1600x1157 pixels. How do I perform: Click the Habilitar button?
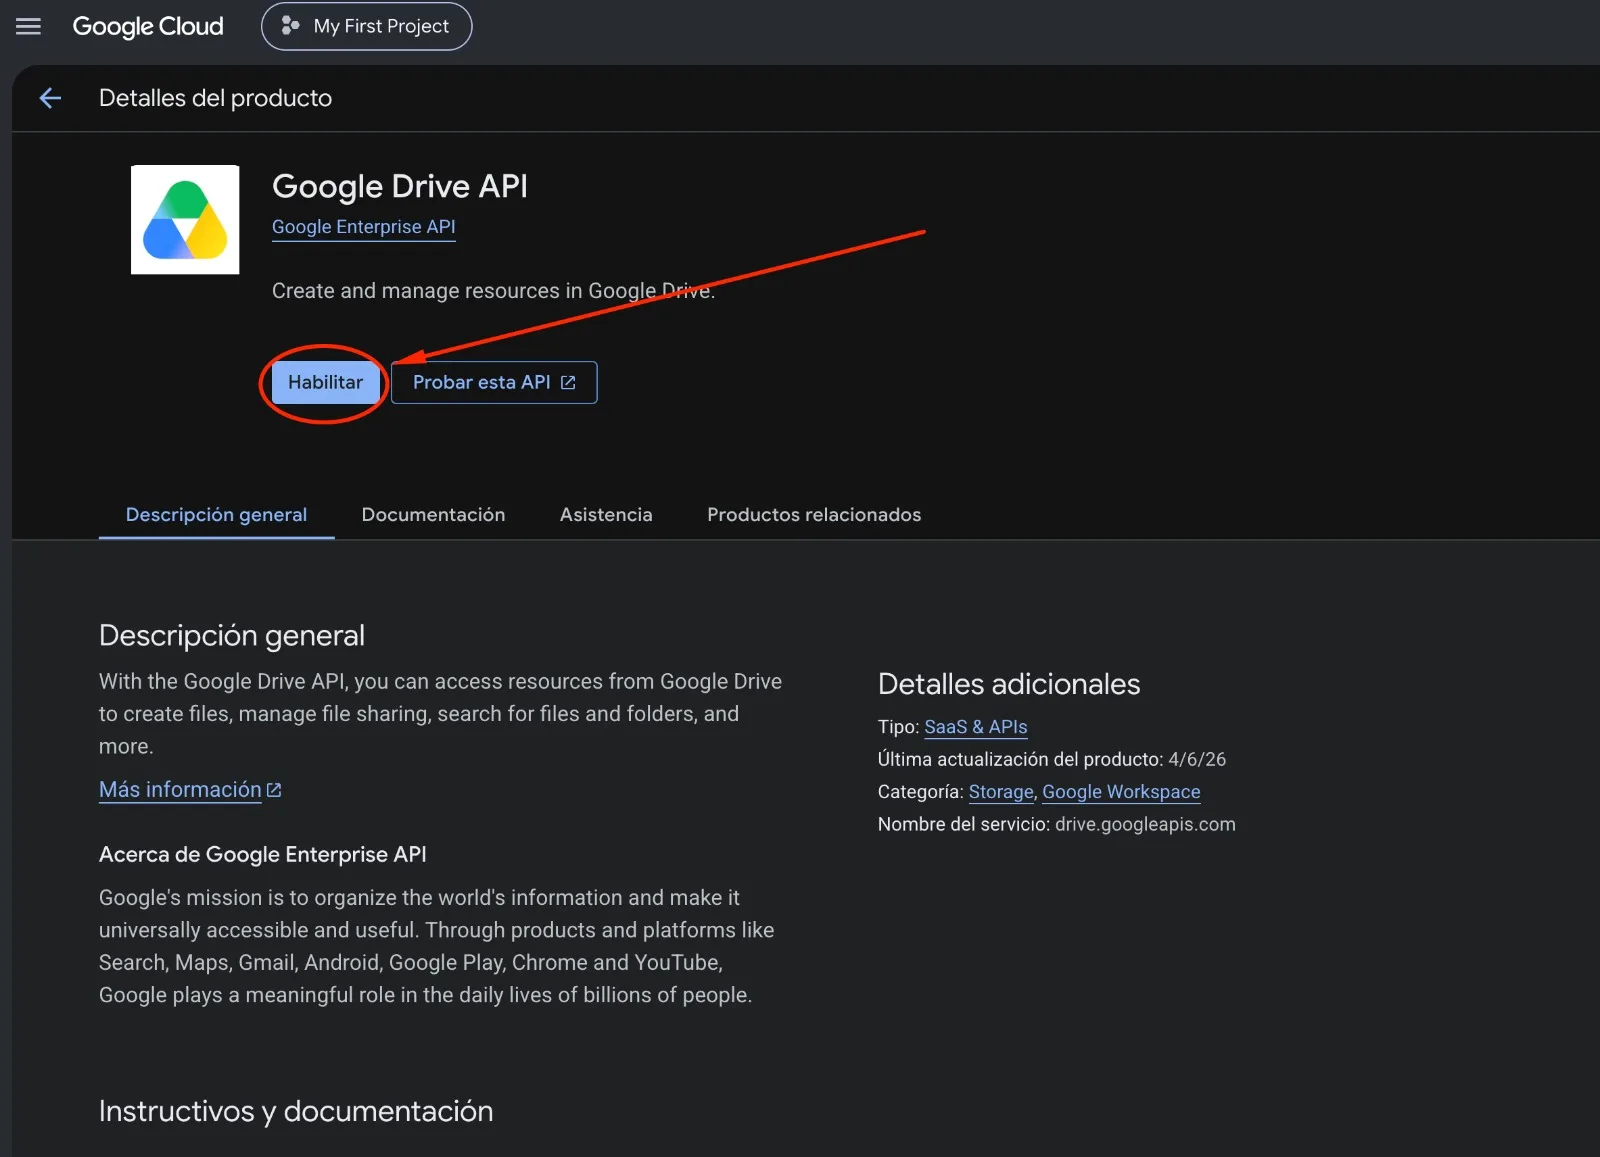[x=326, y=382]
